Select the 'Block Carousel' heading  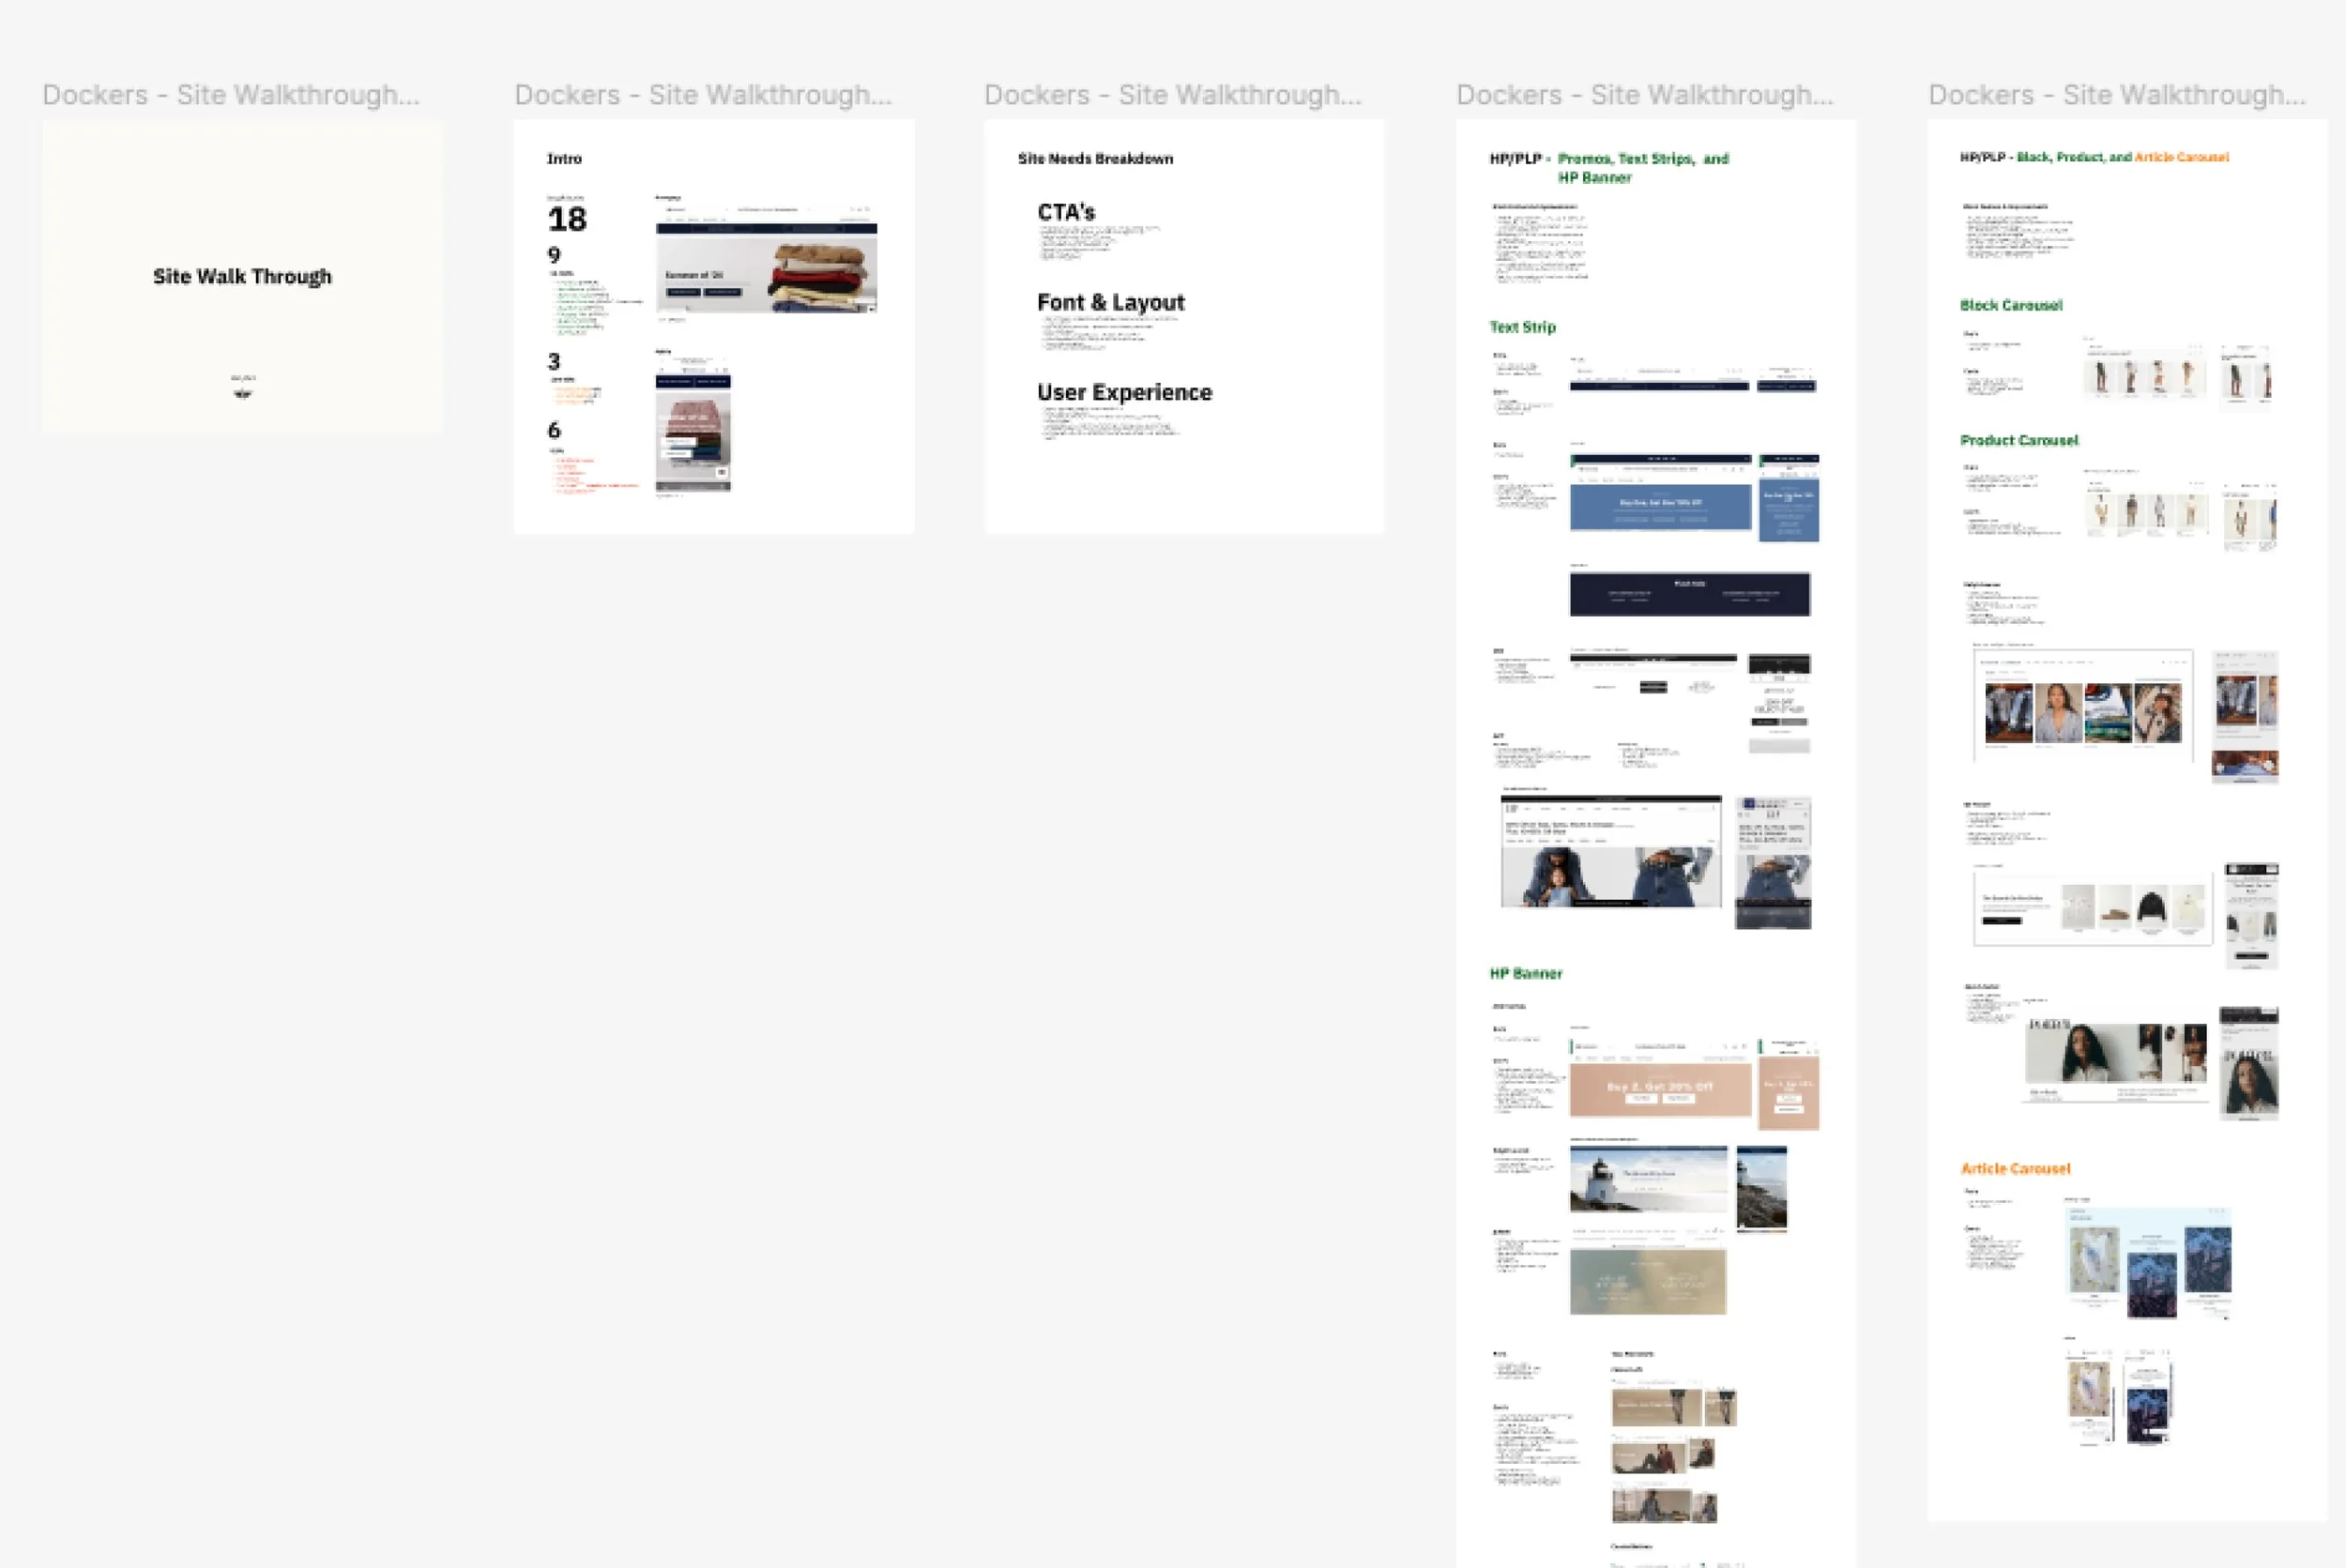[x=2010, y=305]
